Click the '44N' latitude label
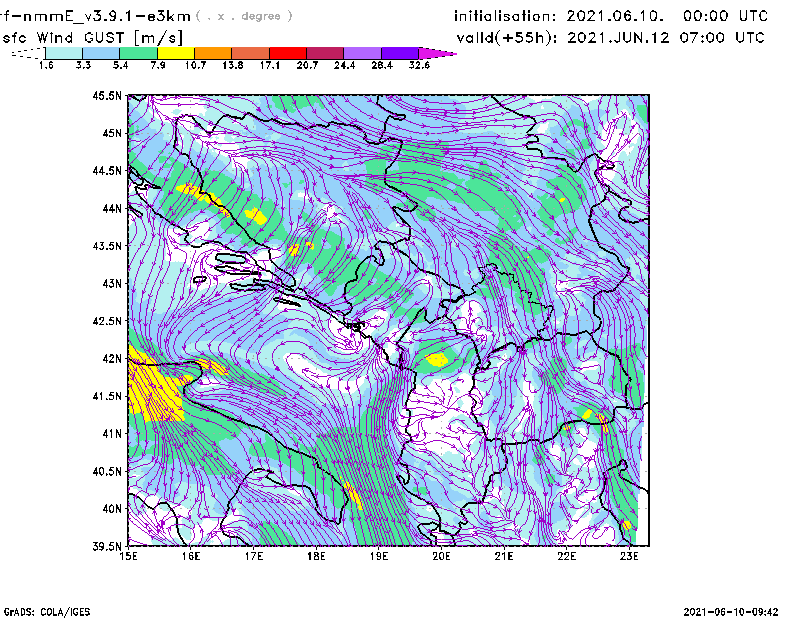 tap(112, 208)
